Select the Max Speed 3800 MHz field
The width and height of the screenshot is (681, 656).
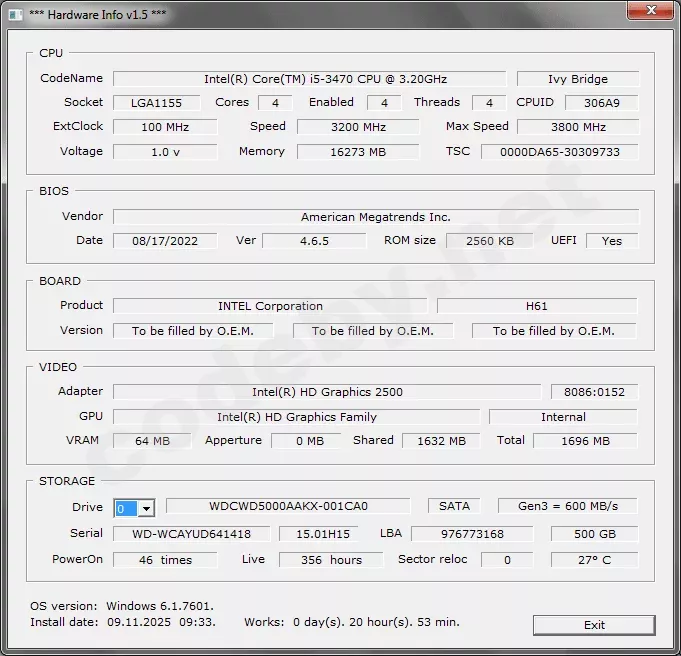578,127
